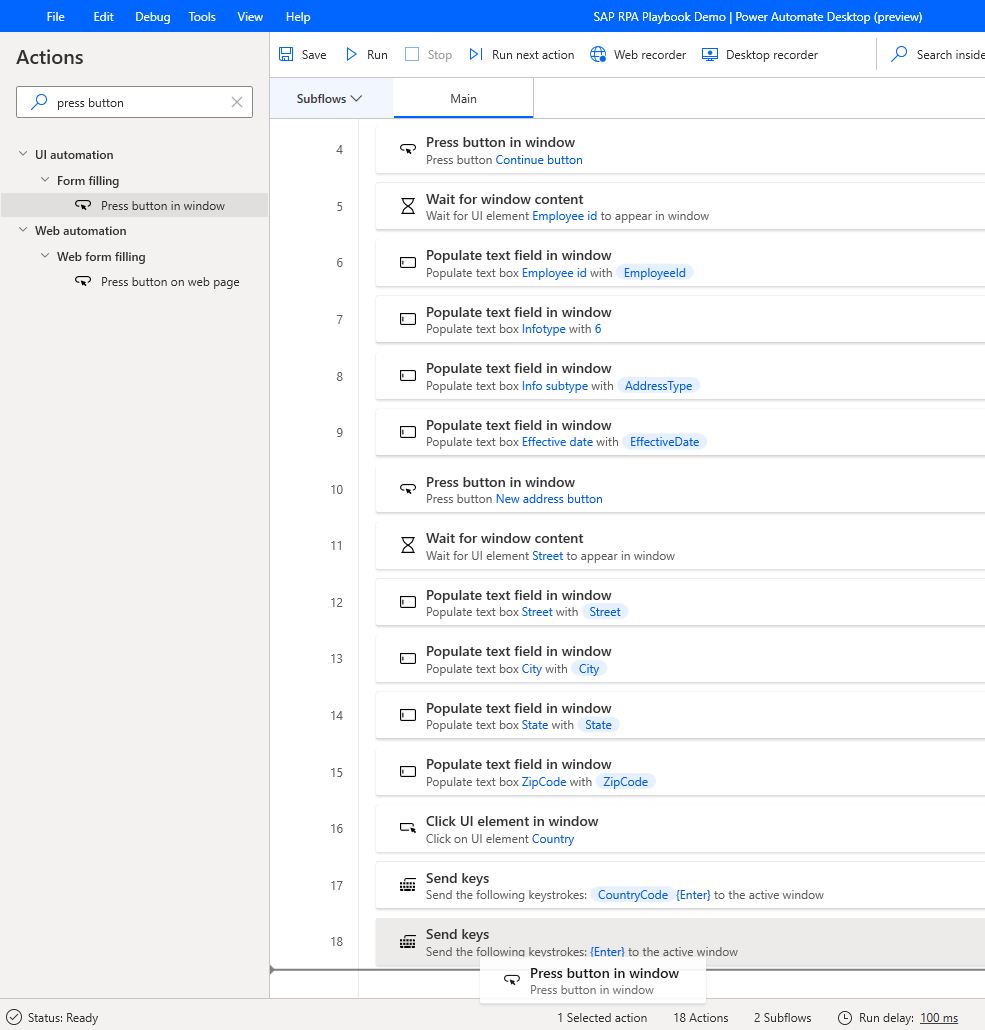The width and height of the screenshot is (985, 1030).
Task: Click the 100 ms run delay value
Action: tap(938, 1018)
